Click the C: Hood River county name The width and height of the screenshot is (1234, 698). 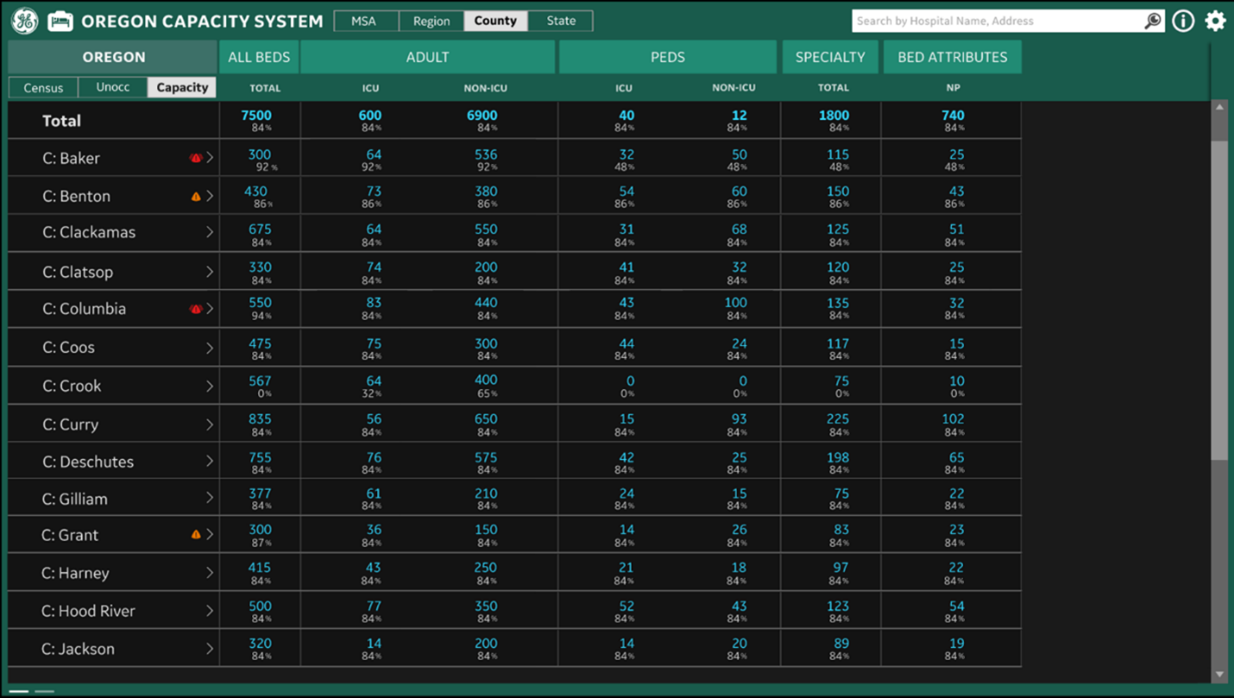click(x=88, y=611)
